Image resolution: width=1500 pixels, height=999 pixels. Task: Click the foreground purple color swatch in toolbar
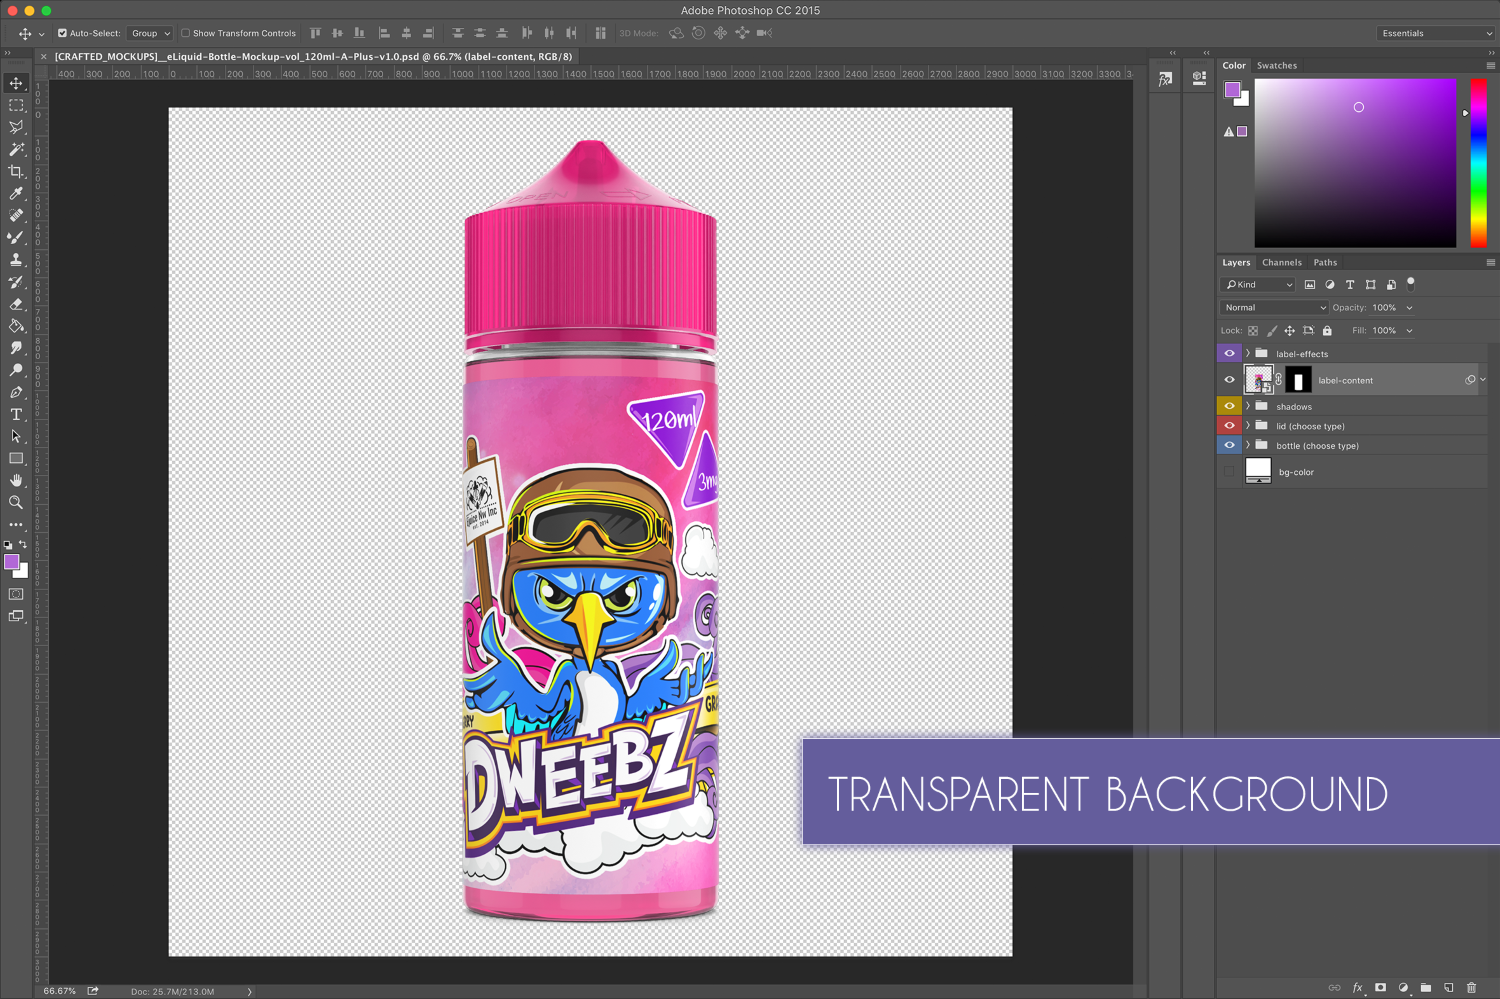tap(12, 562)
